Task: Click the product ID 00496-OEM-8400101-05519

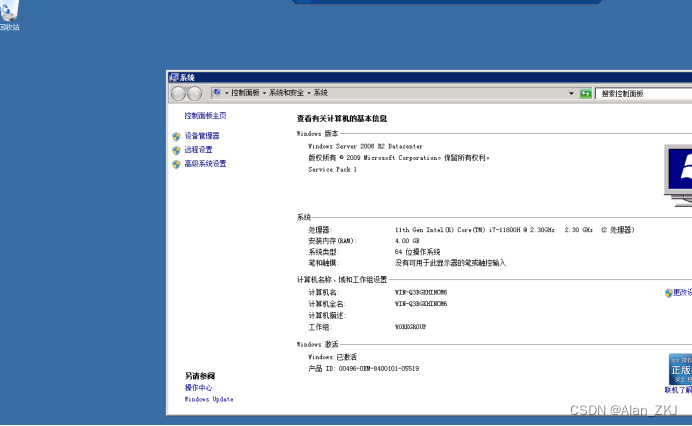Action: point(379,369)
